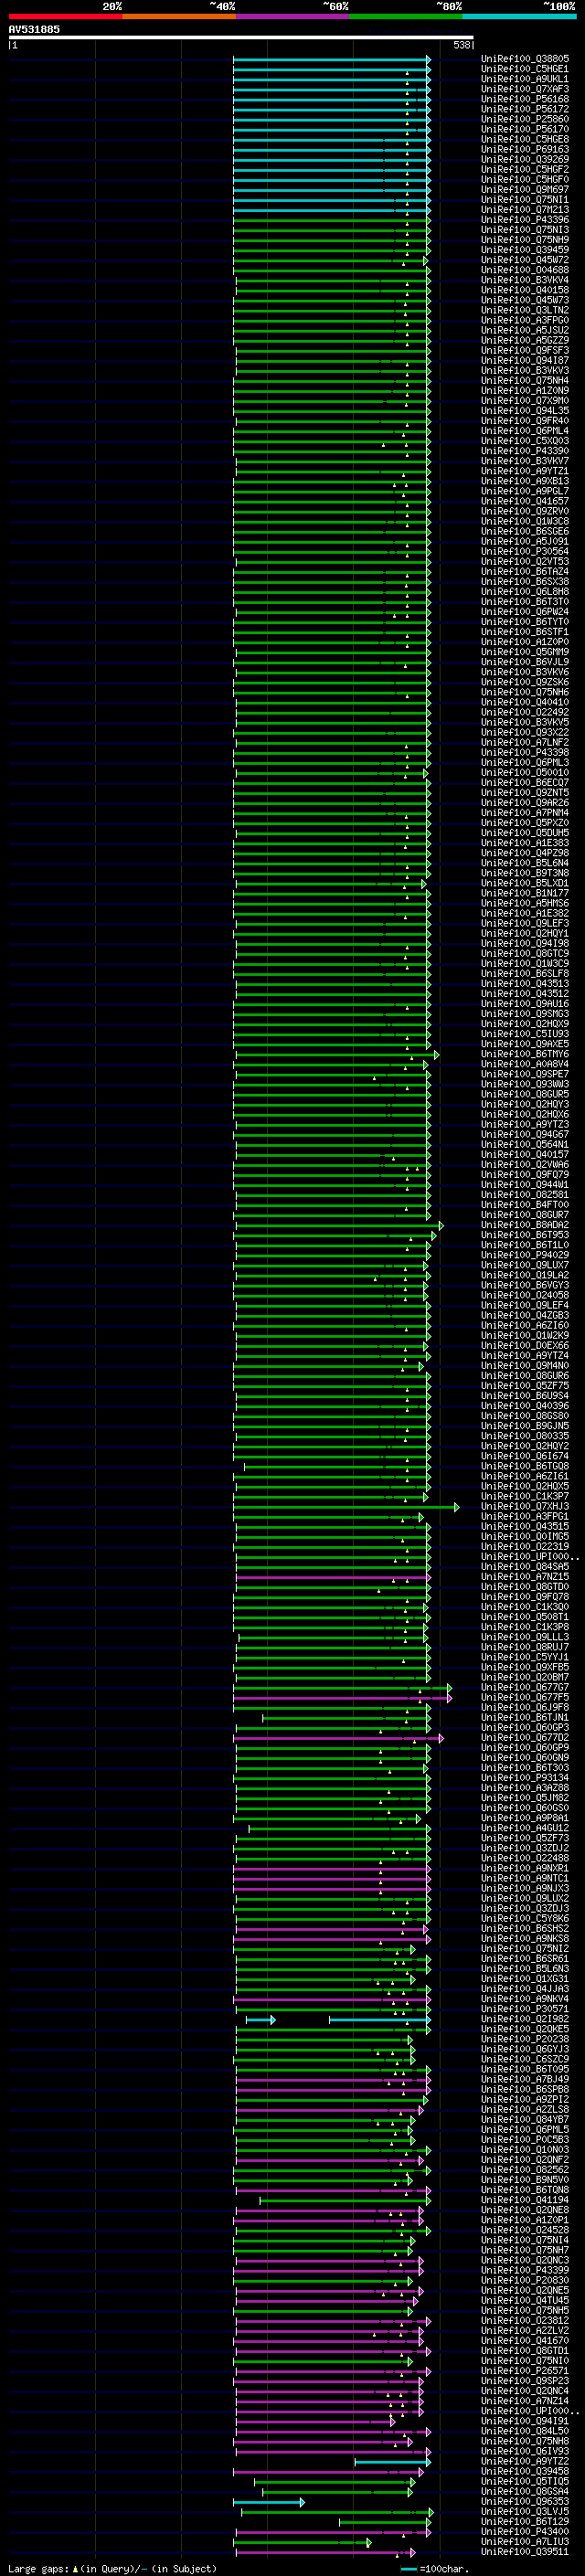
Task: Open hit UniRef100_P94029
Action: (x=525, y=1255)
